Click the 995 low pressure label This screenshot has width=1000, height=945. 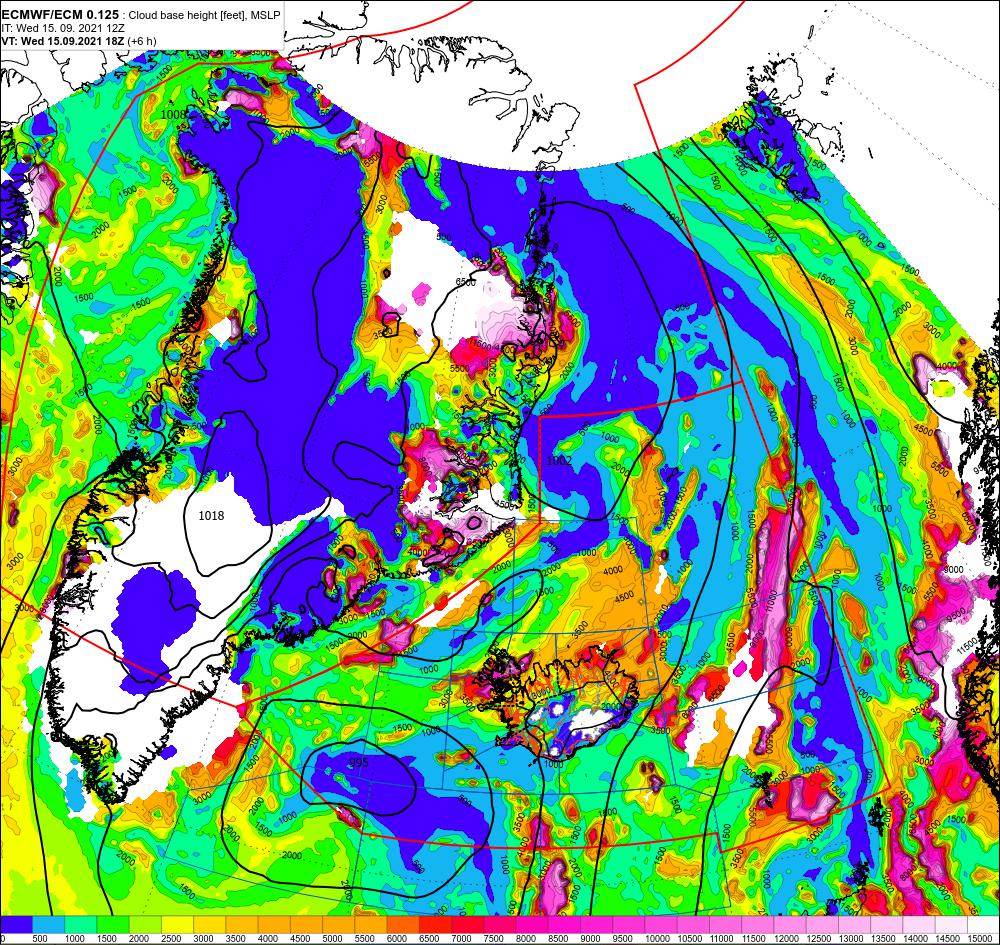click(360, 762)
